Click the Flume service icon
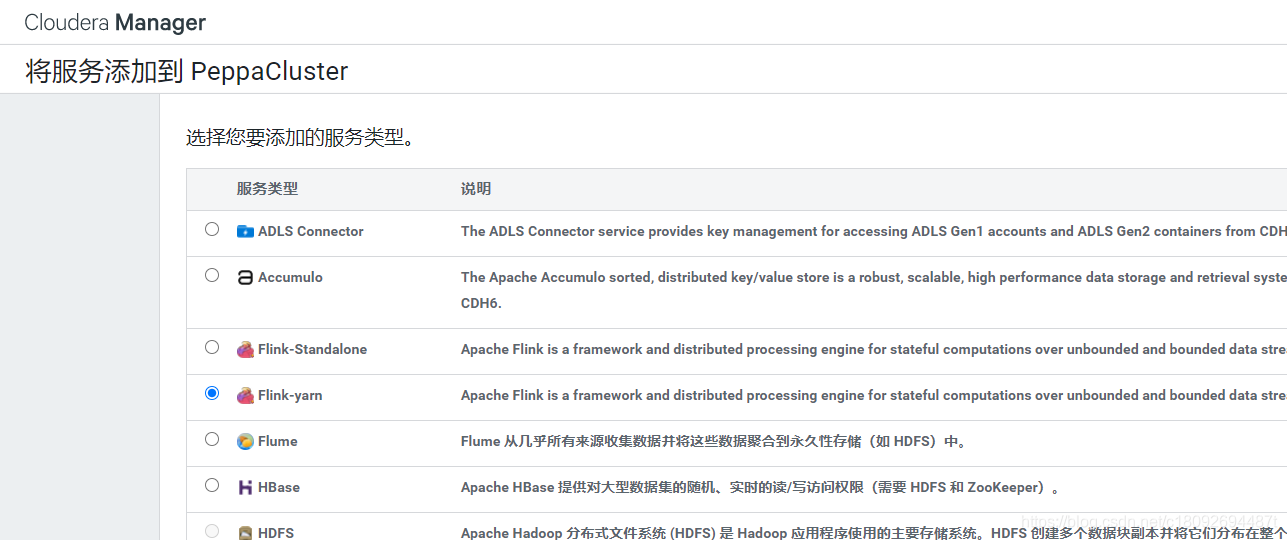The height and width of the screenshot is (540, 1287). [x=245, y=441]
